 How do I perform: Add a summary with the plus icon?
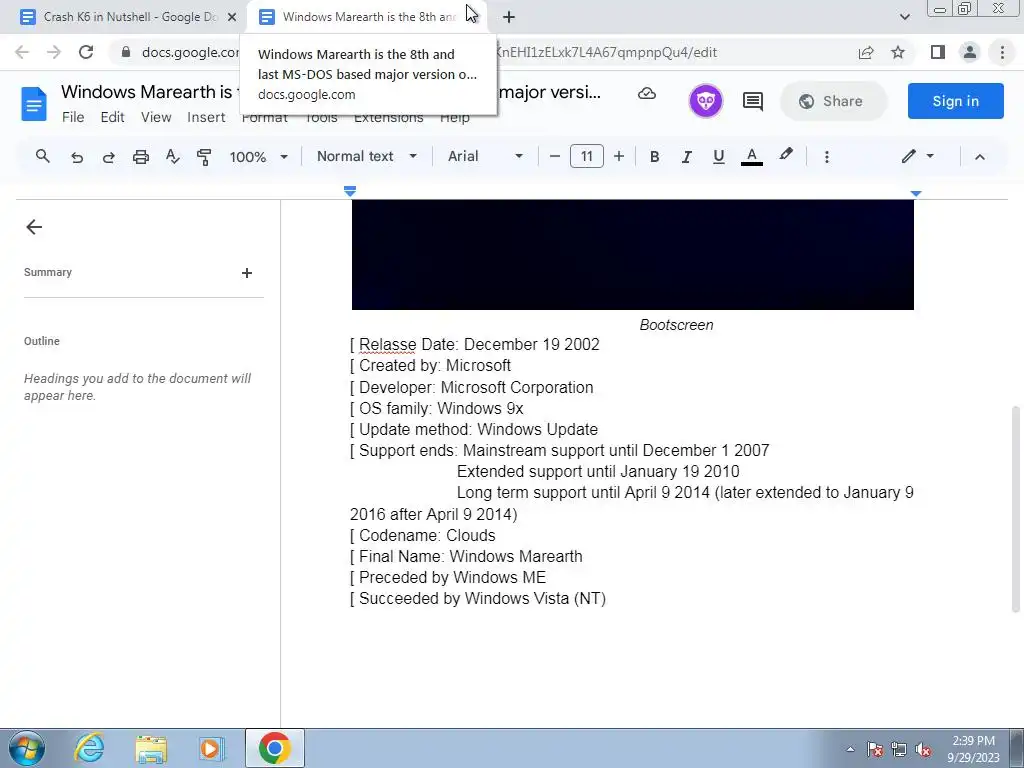pyautogui.click(x=246, y=273)
